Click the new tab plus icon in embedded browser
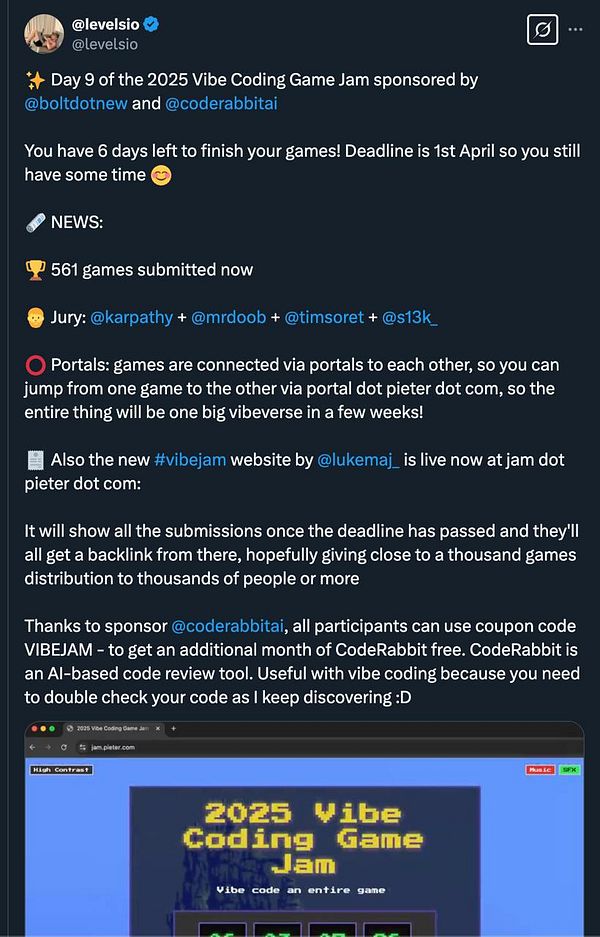 click(x=174, y=729)
